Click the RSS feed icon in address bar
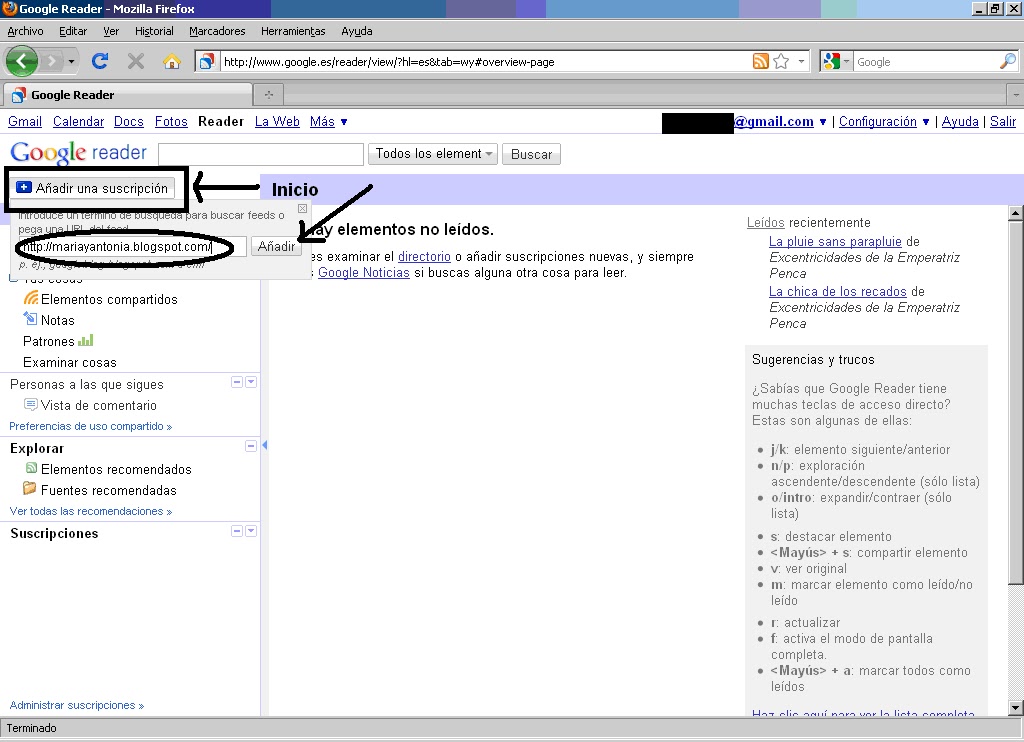 [x=761, y=61]
